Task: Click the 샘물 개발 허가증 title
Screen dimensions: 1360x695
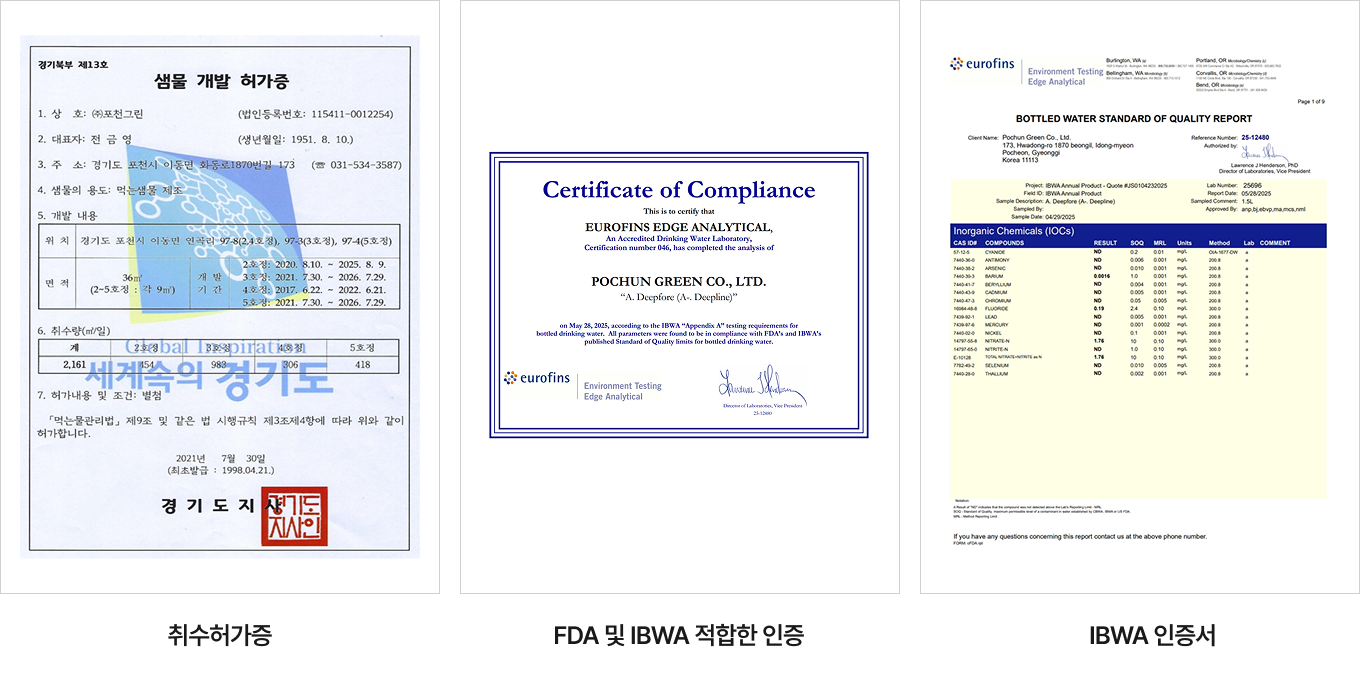Action: click(x=219, y=81)
